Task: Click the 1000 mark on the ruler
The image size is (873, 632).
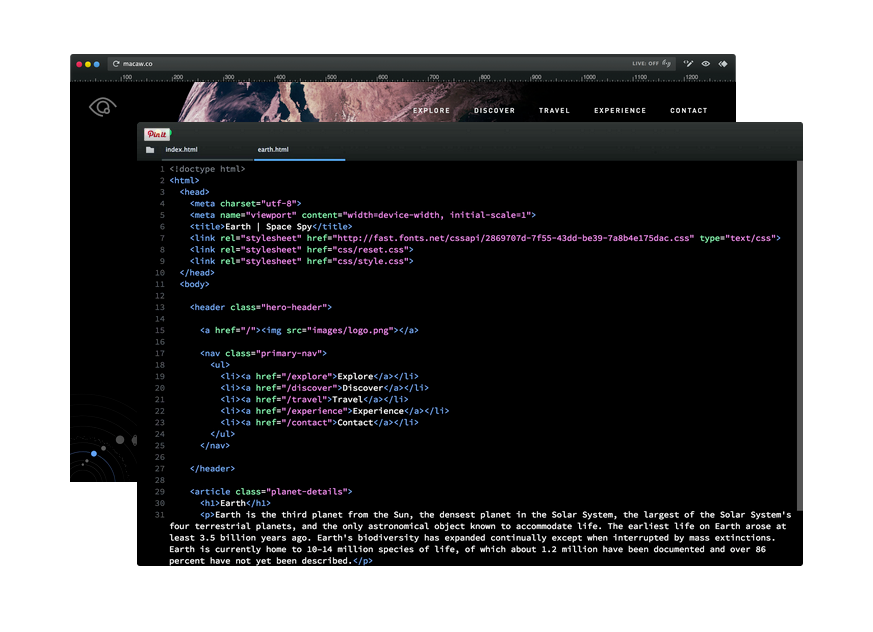Action: click(x=590, y=77)
